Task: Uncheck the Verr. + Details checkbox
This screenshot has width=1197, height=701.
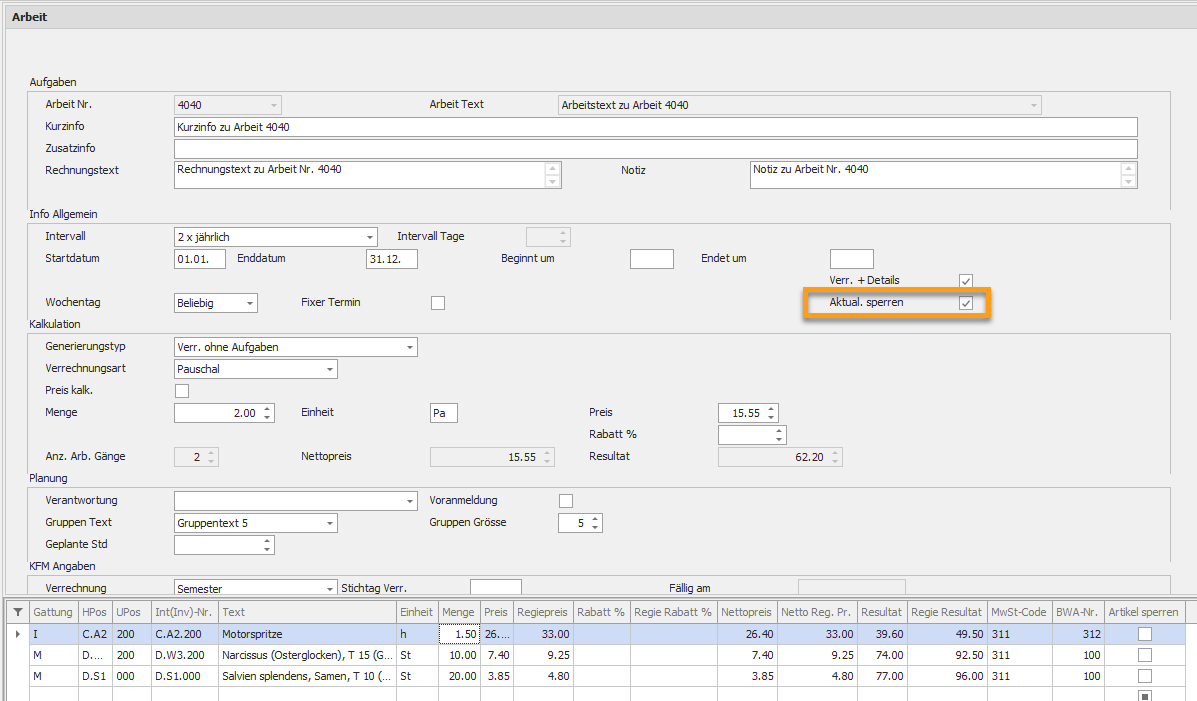Action: point(966,281)
